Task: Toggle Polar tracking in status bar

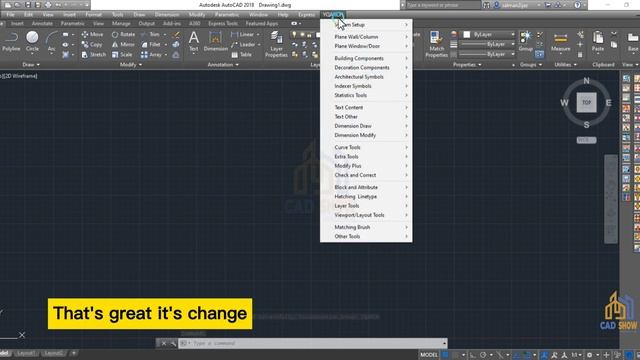Action: click(x=483, y=355)
